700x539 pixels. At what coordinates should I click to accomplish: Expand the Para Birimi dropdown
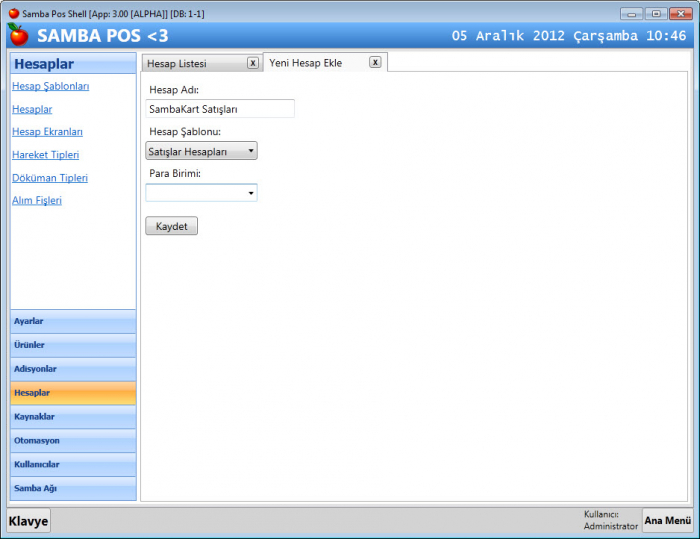(201, 192)
